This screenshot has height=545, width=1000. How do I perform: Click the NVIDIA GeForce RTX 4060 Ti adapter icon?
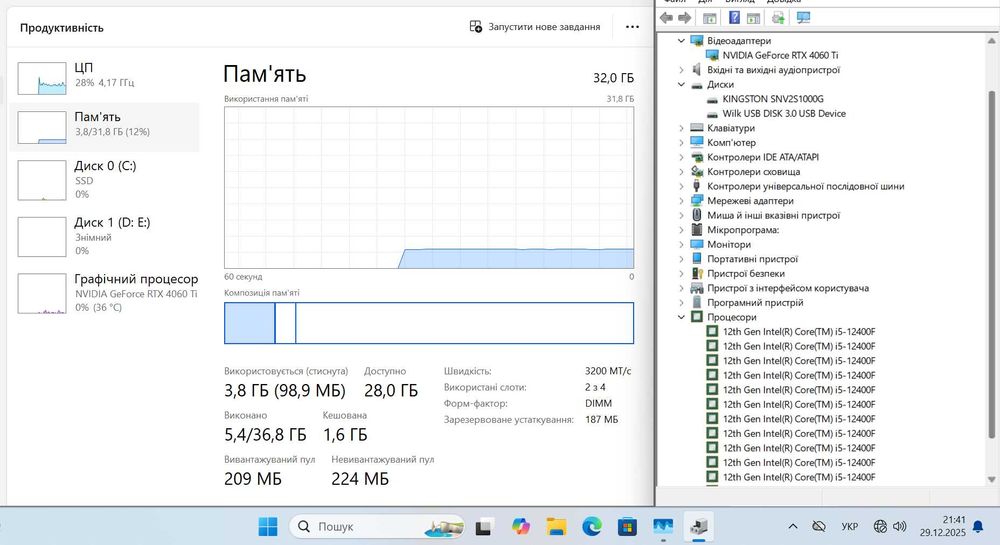click(x=712, y=55)
